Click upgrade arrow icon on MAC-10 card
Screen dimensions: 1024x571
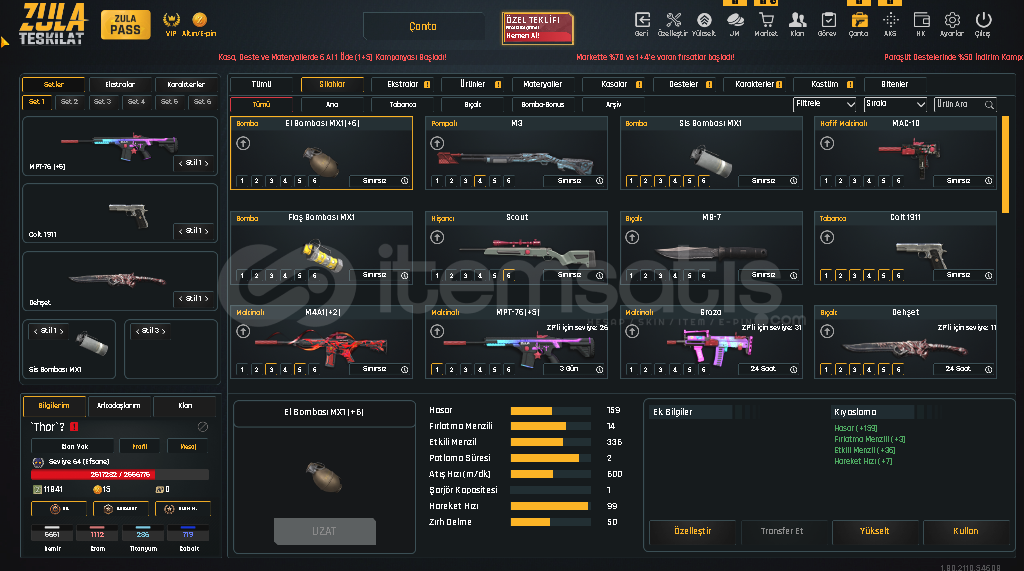point(827,143)
